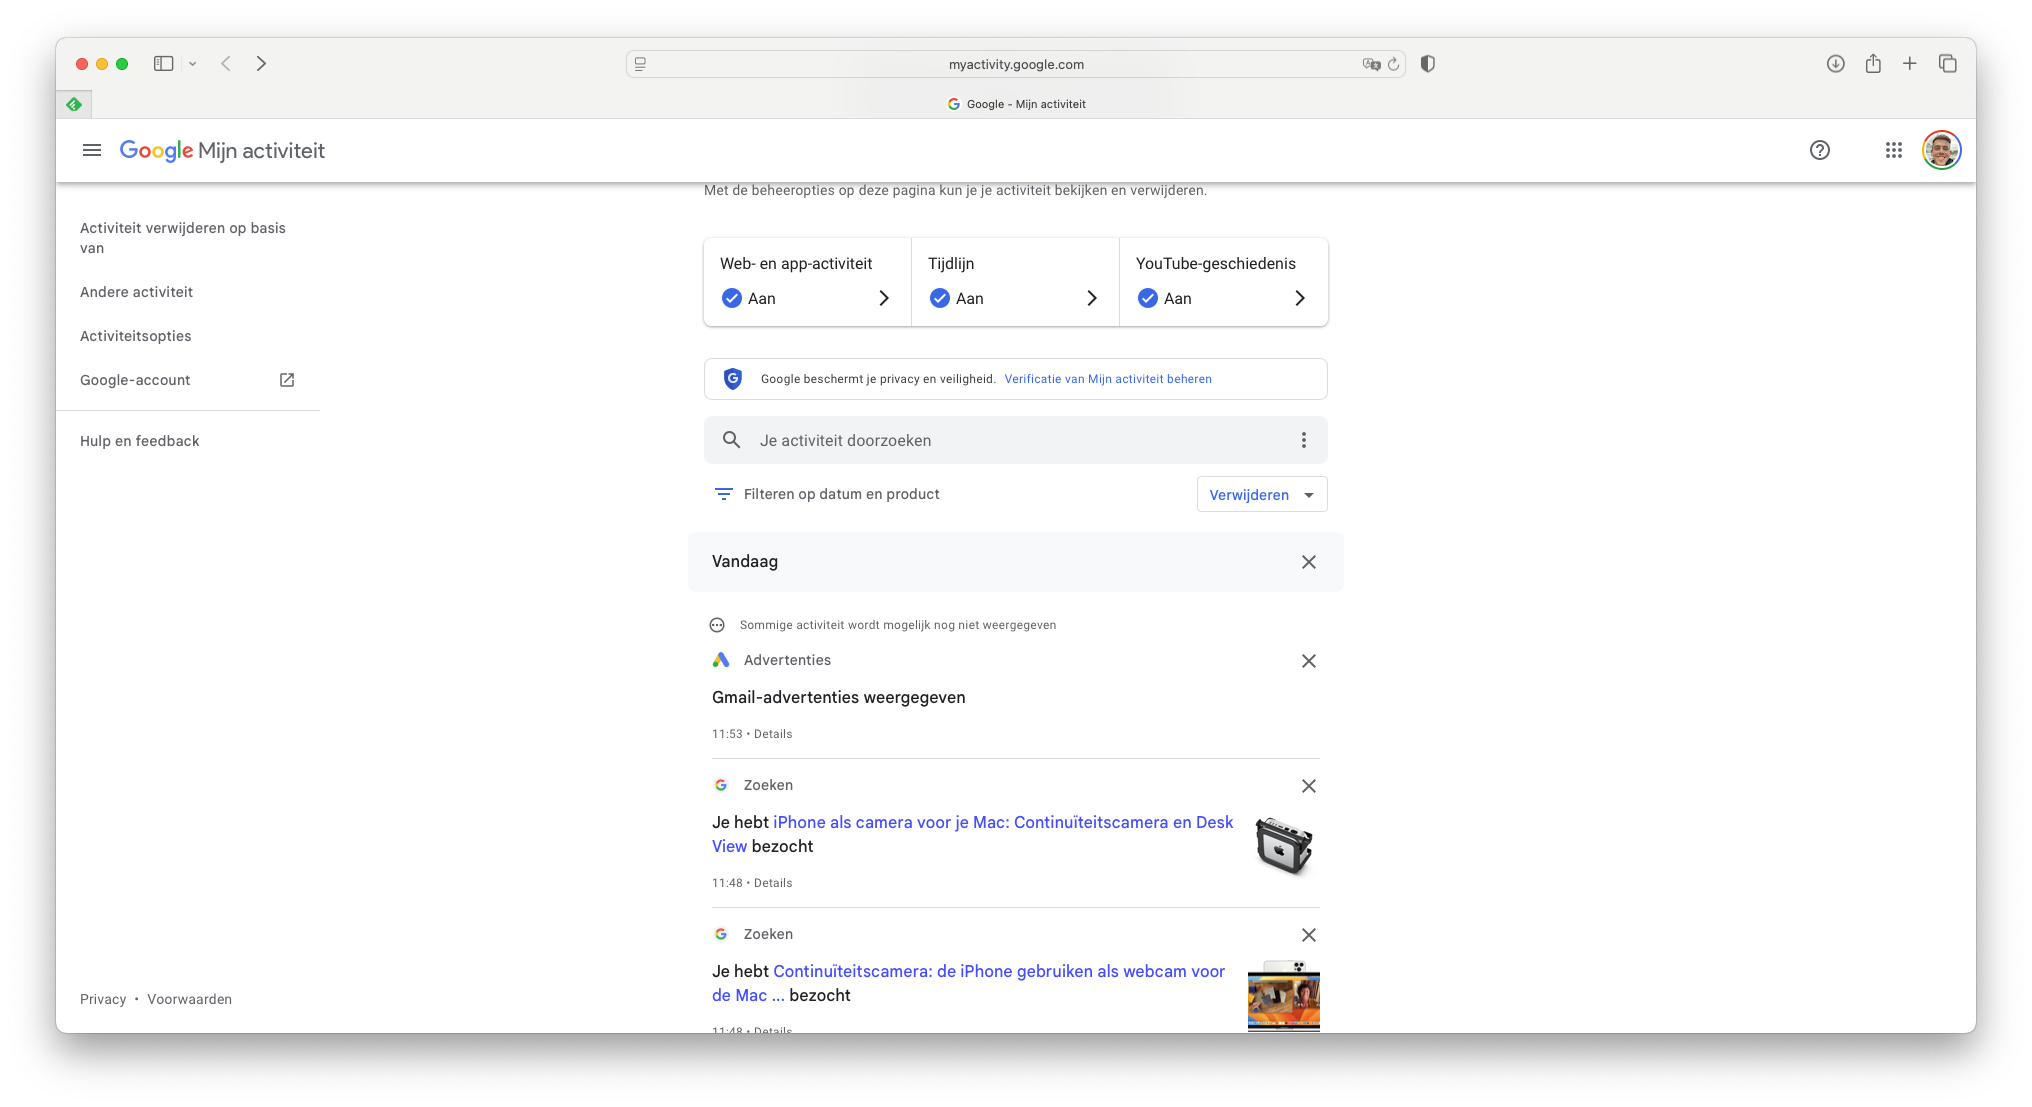Toggle the Safari sidebar

[x=164, y=63]
